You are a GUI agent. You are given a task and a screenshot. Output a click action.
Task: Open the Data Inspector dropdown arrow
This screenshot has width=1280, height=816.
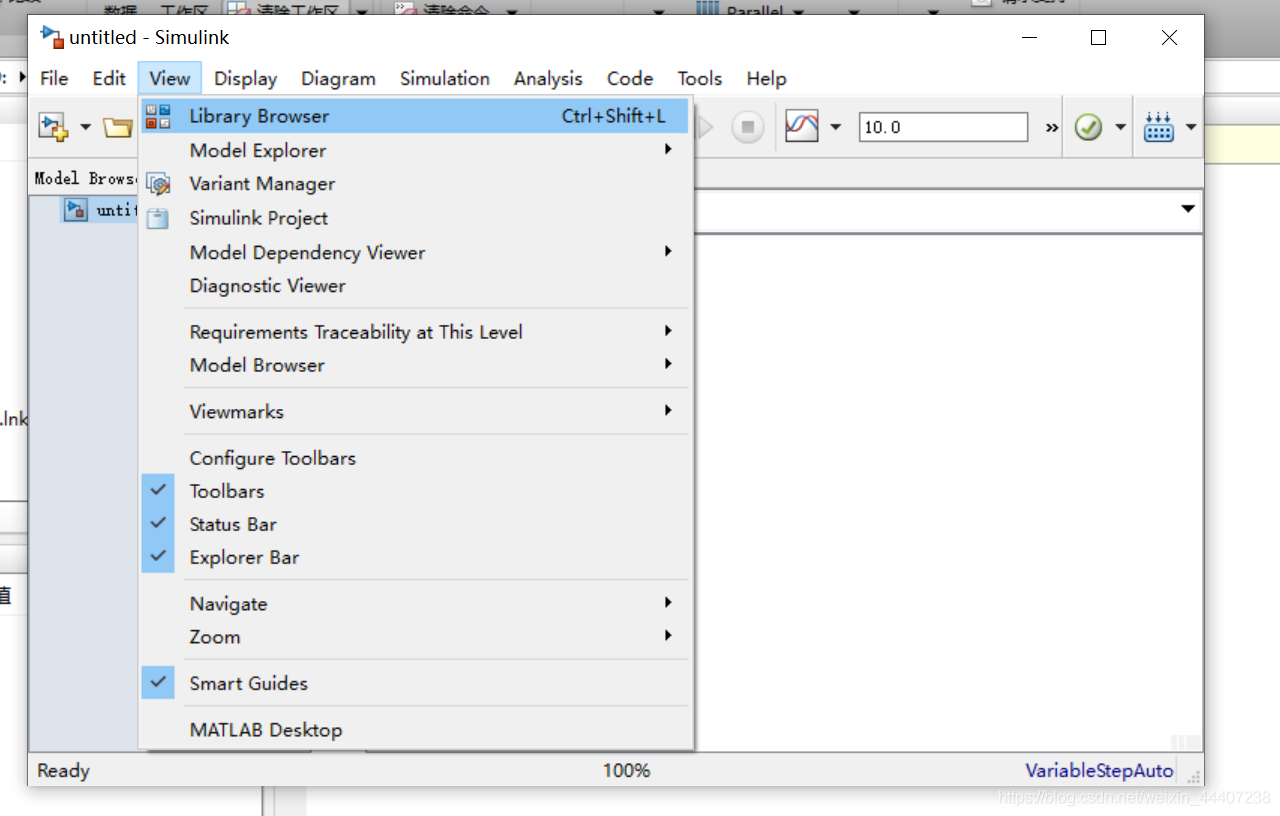(836, 127)
